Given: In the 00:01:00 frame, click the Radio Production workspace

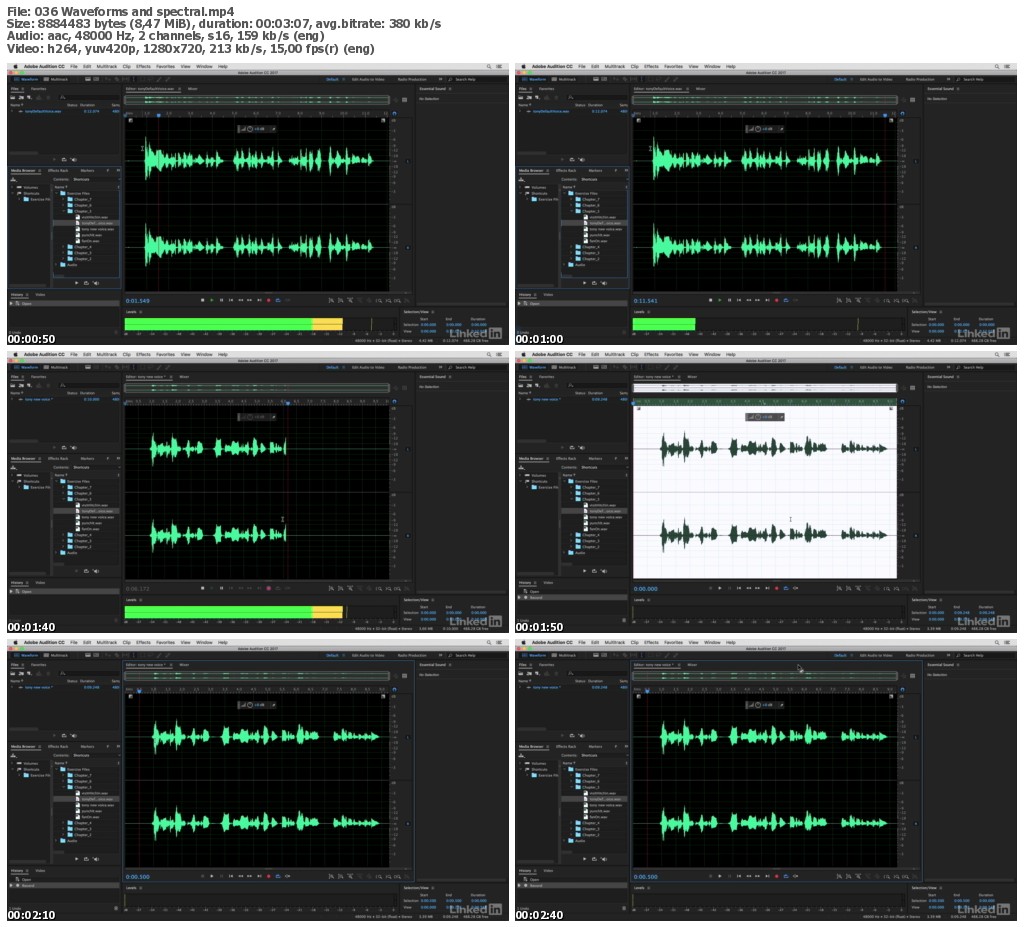Looking at the screenshot, I should (x=920, y=79).
